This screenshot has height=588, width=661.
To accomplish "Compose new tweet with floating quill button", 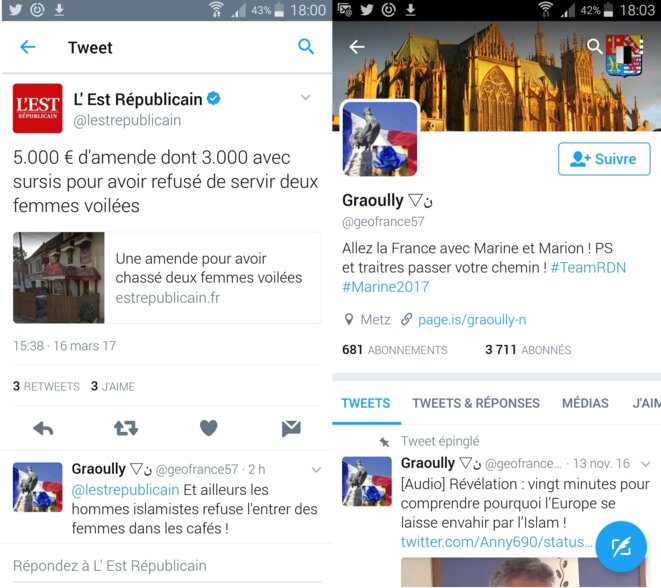I will click(x=621, y=547).
